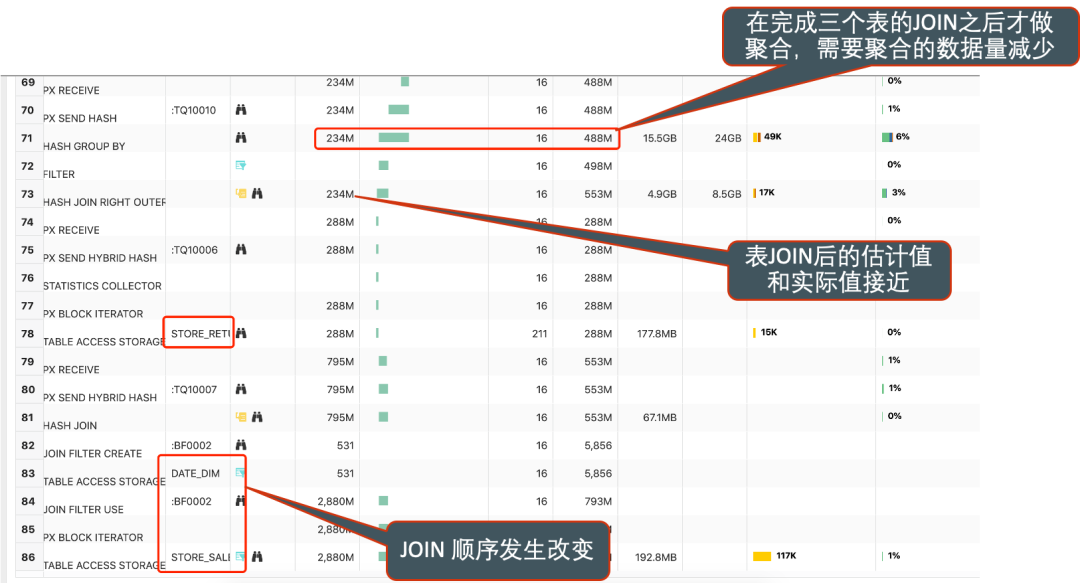This screenshot has width=1080, height=583.
Task: Click binoculars icon in JOIN FILTER USE row
Action: coord(241,501)
